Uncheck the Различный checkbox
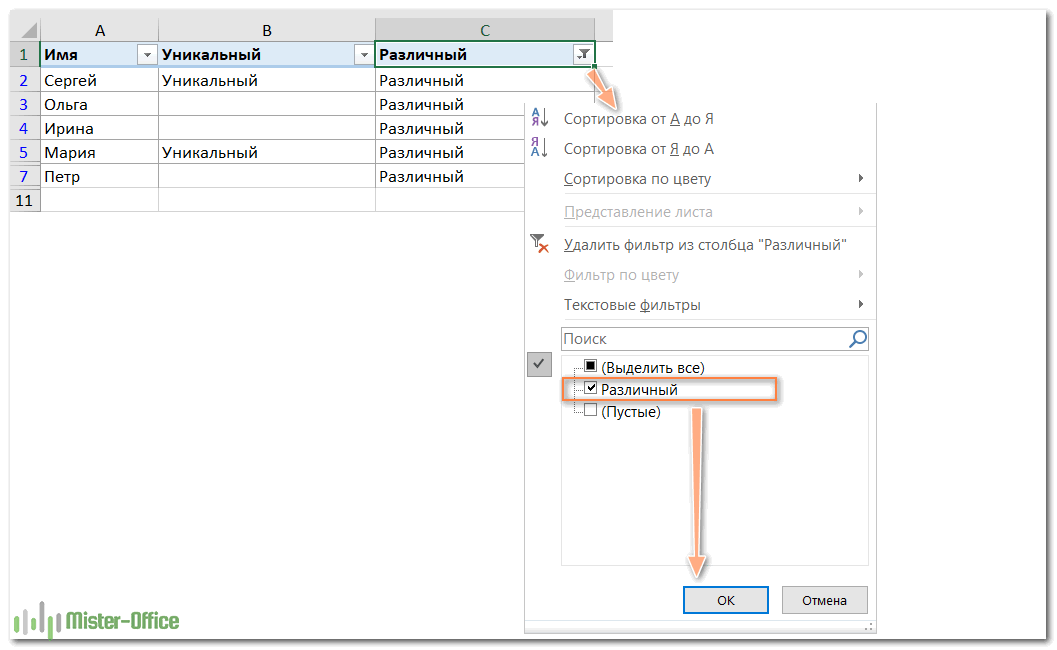The image size is (1057, 650). click(x=591, y=389)
